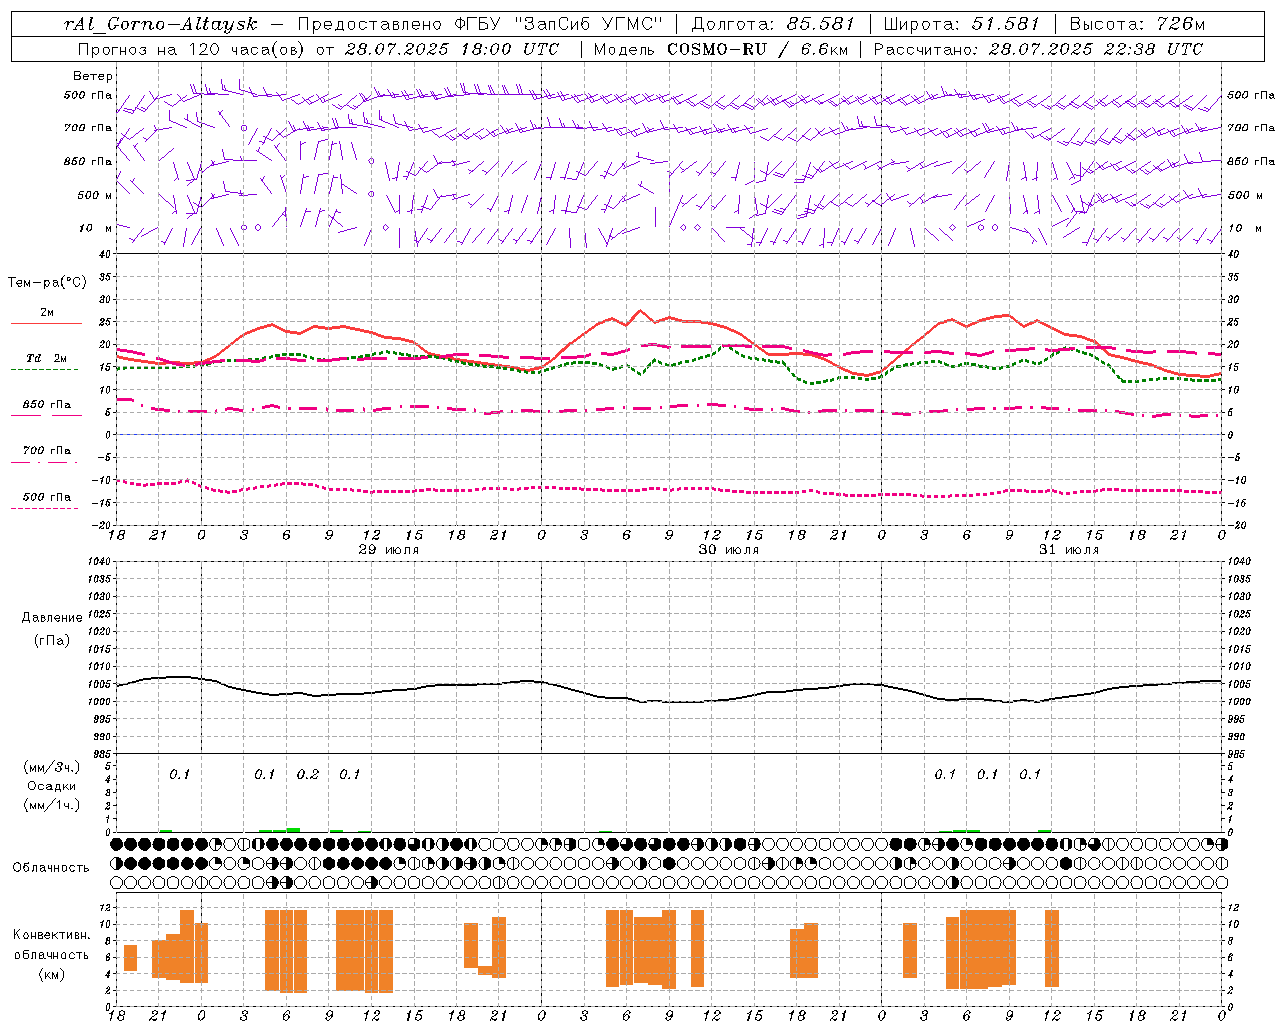
Task: Click the (мм/3ч.) precipitation unit label
Action: point(51,767)
